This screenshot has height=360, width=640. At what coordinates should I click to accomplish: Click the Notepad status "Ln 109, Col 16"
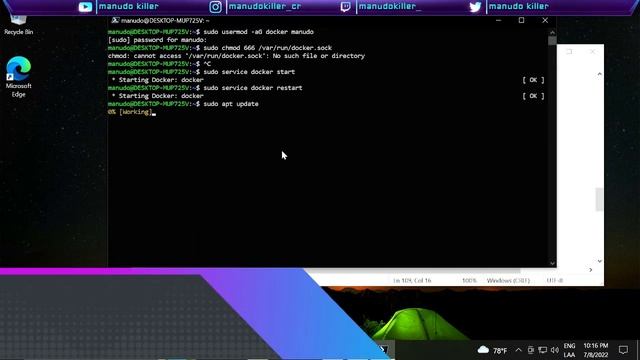pyautogui.click(x=412, y=280)
